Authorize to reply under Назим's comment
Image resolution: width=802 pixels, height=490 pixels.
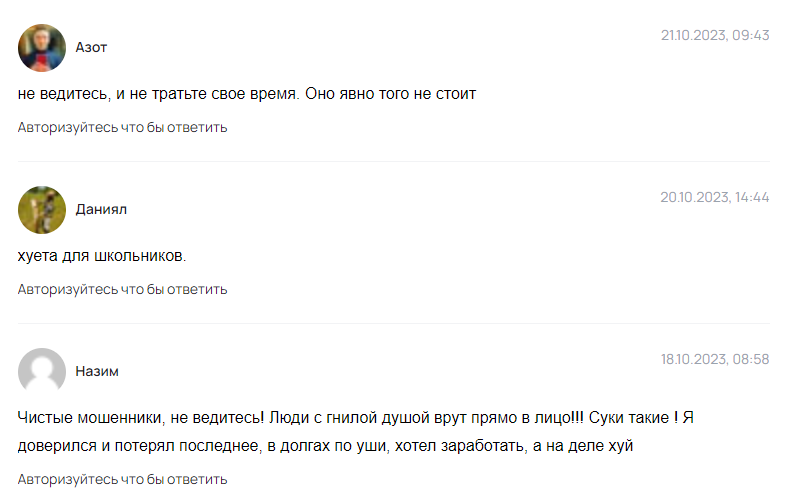(122, 479)
